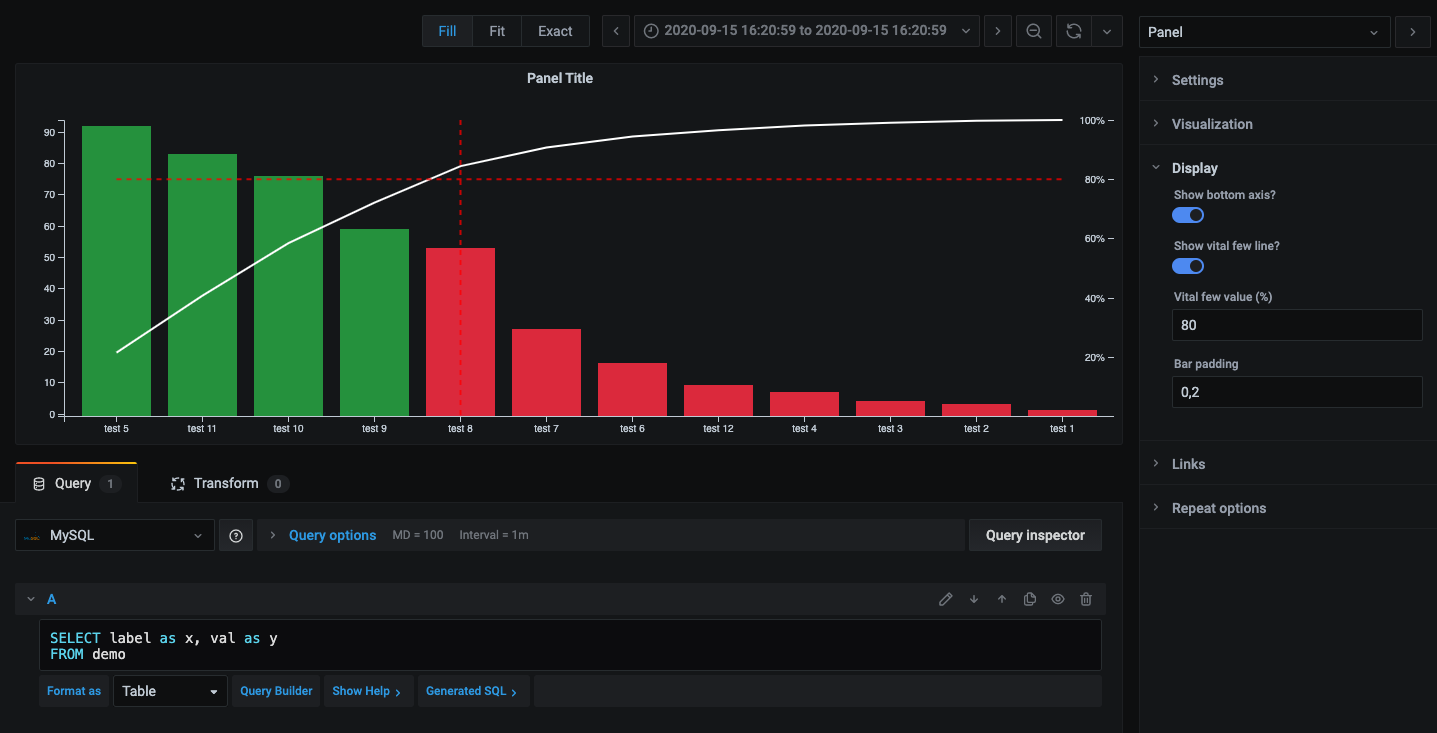Click the data source help icon
This screenshot has height=733, width=1437.
click(x=236, y=535)
